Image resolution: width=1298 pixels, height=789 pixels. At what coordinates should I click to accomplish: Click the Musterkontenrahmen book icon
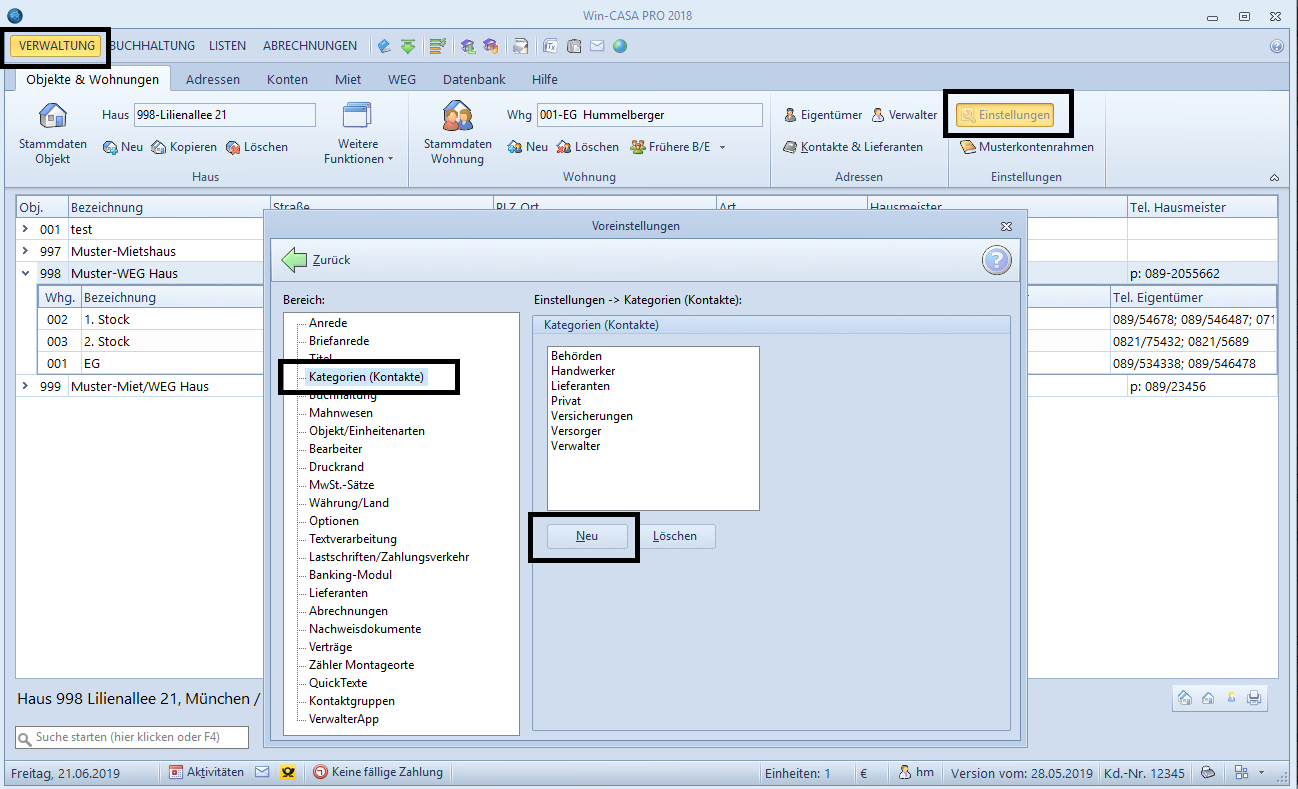[x=968, y=147]
